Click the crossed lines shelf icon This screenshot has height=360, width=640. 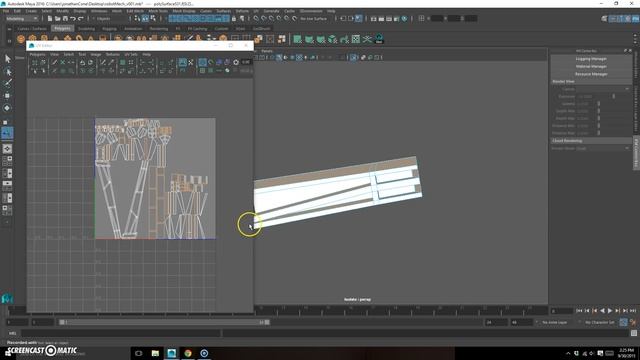pyautogui.click(x=367, y=39)
